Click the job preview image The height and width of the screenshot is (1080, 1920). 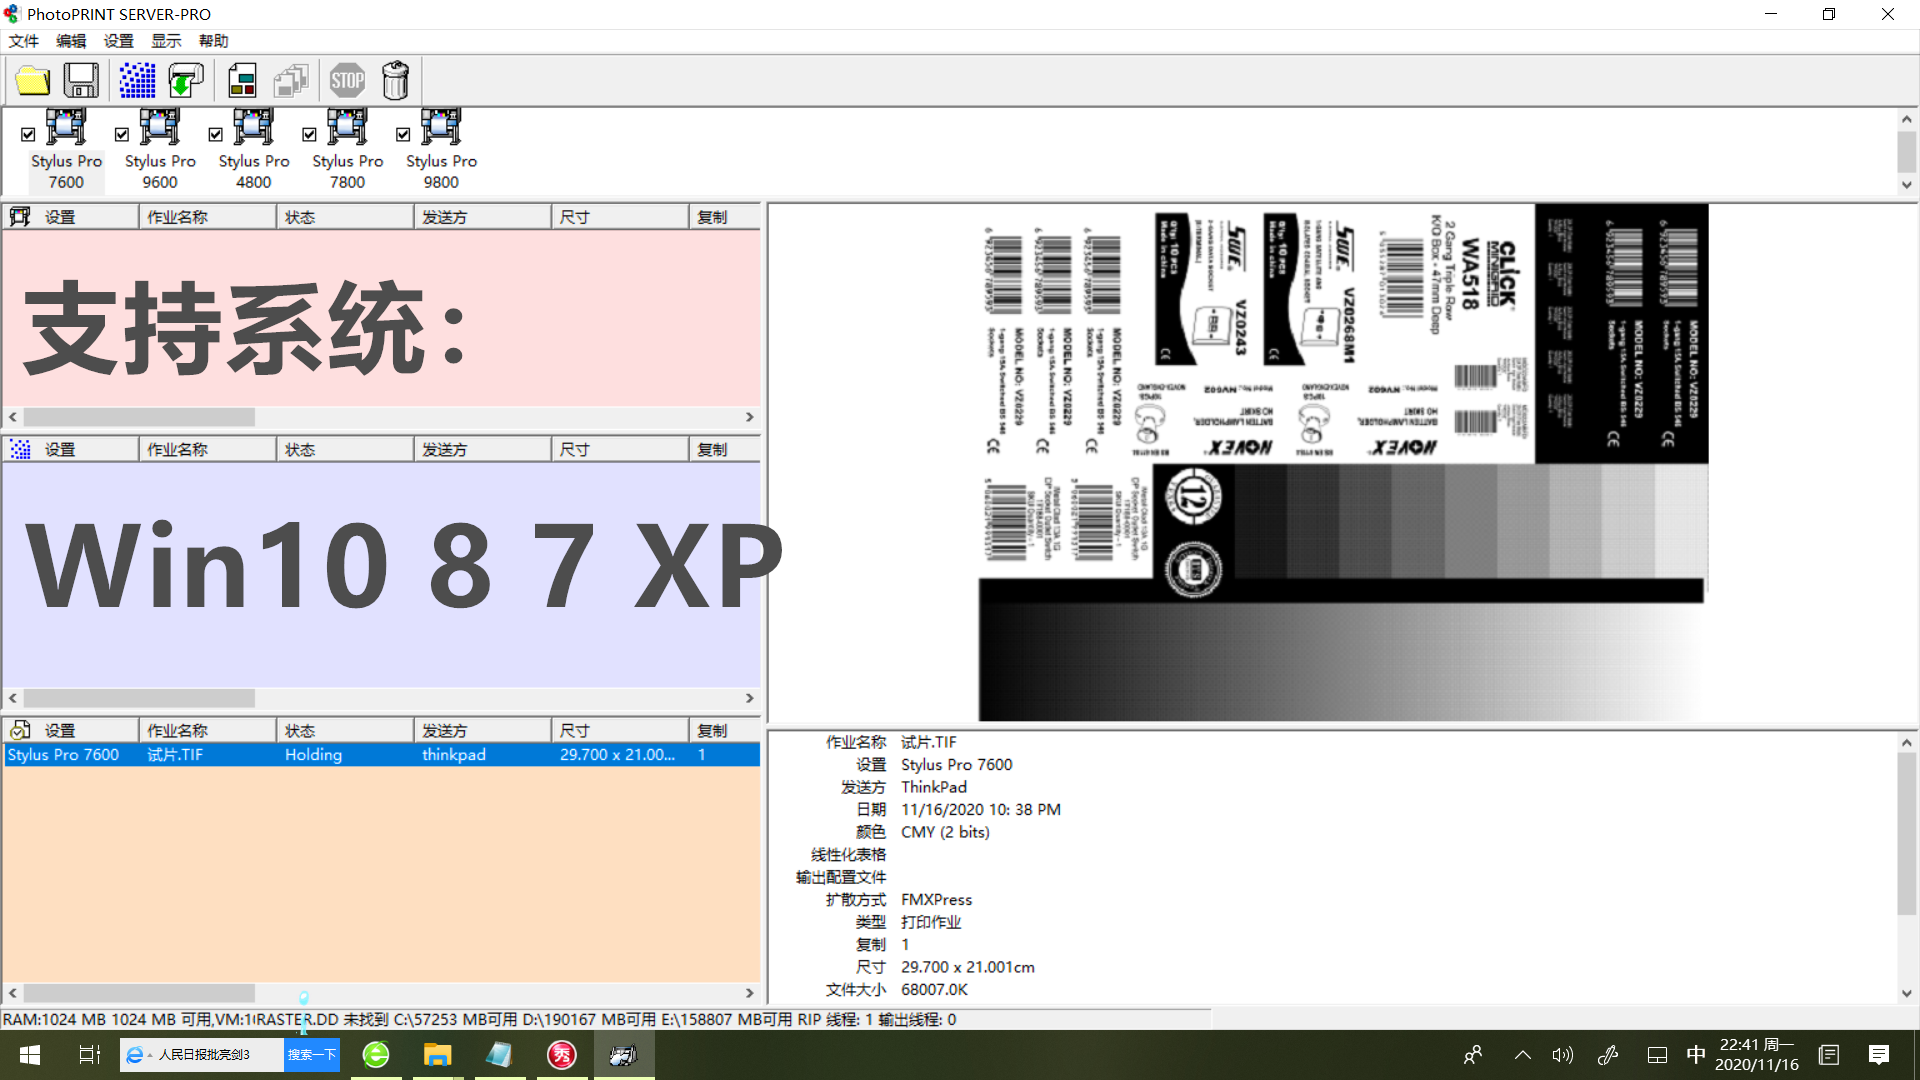[x=1343, y=462]
